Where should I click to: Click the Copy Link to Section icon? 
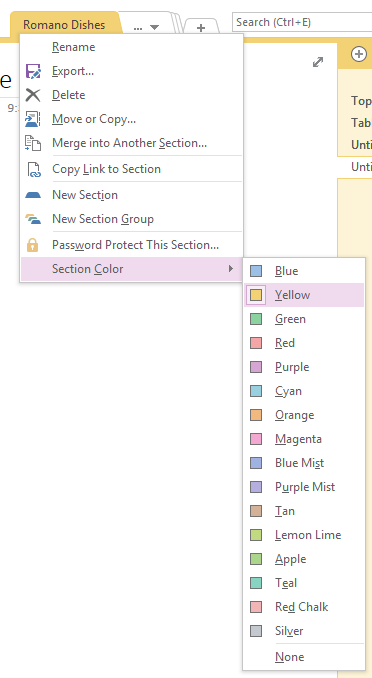(x=33, y=169)
